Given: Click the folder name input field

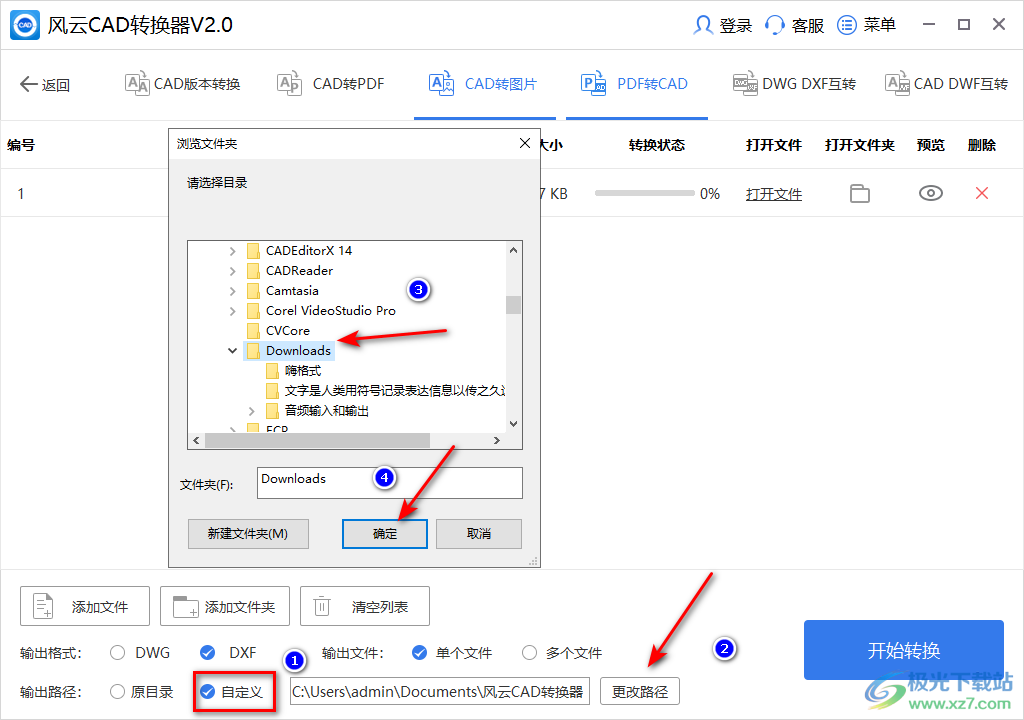Looking at the screenshot, I should pos(390,483).
